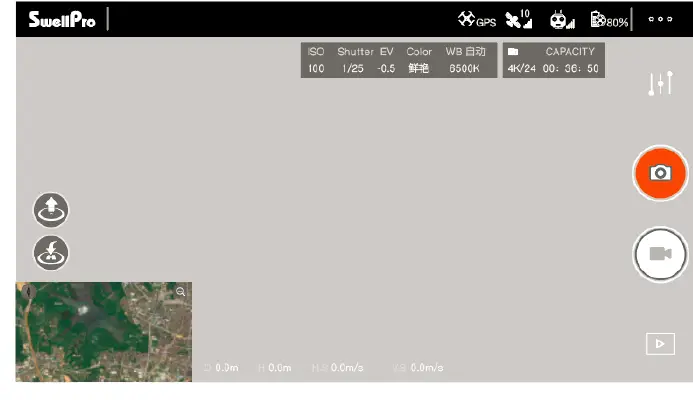Take a photo with the orange shutter button
693x400 pixels.
(x=660, y=173)
